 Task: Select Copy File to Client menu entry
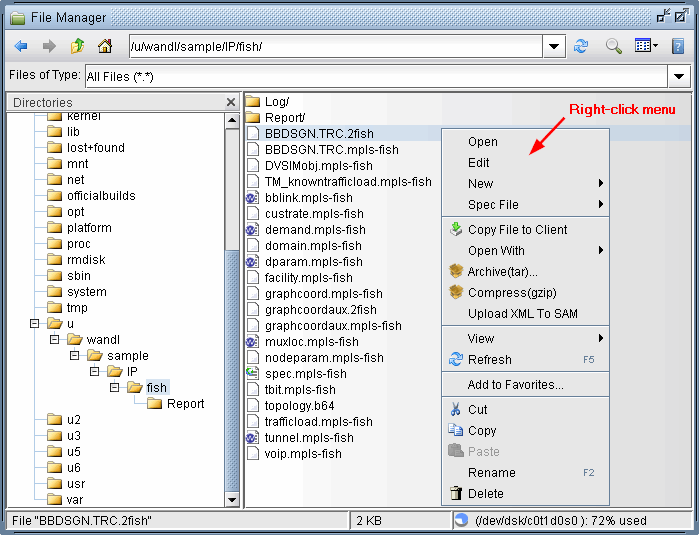[x=517, y=229]
